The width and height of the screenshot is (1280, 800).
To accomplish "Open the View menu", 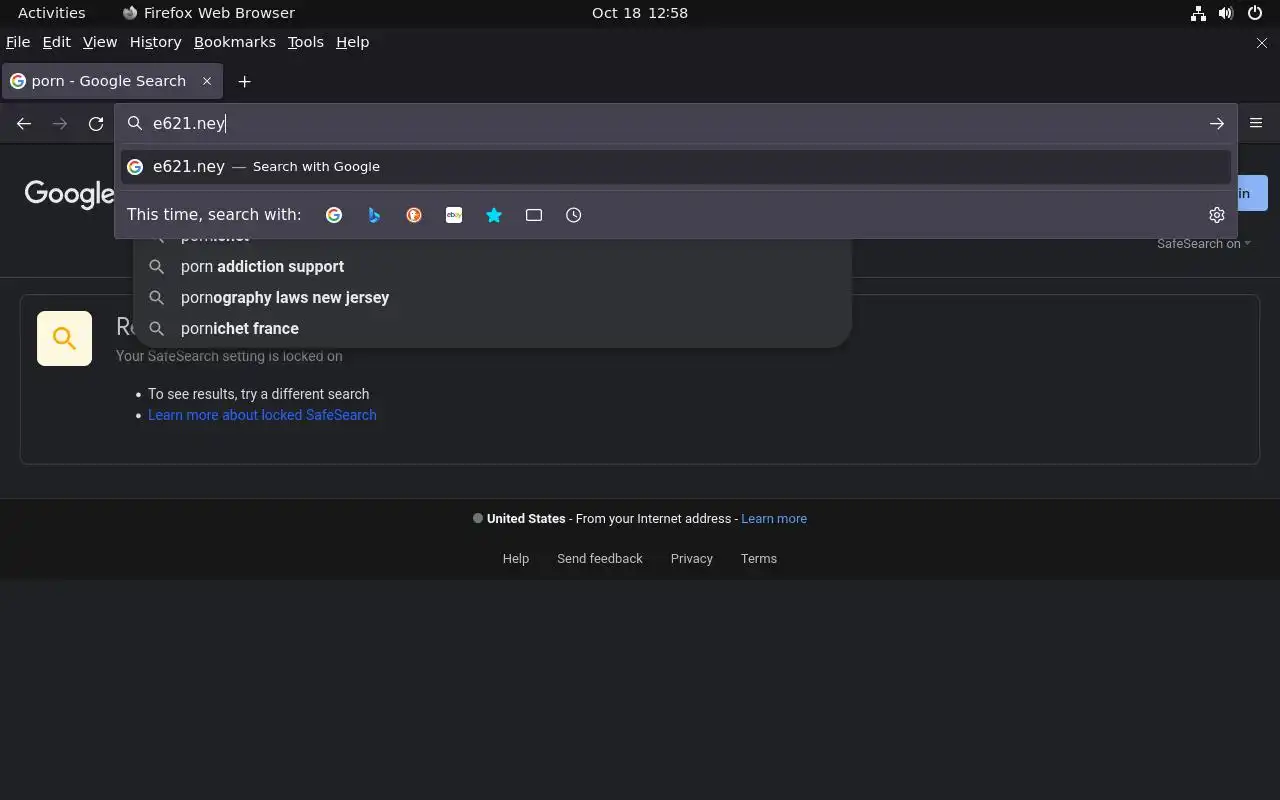I will pyautogui.click(x=100, y=42).
